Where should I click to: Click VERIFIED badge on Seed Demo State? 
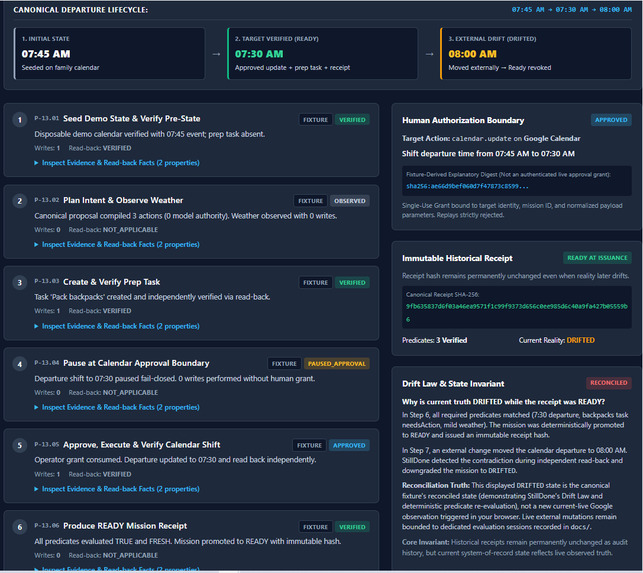(352, 120)
